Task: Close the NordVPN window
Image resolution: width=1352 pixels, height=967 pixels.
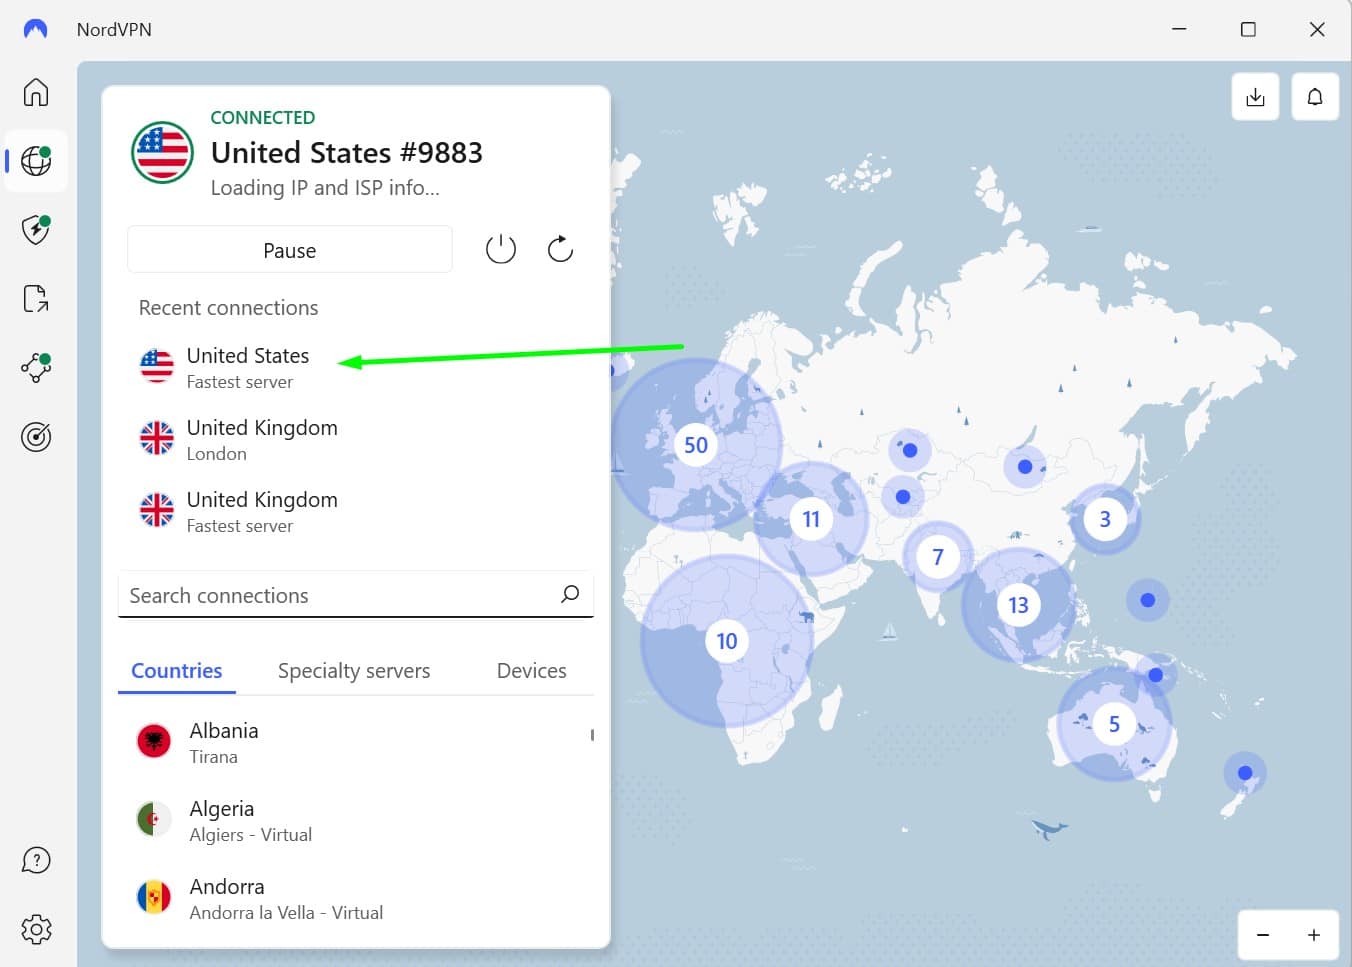Action: coord(1317,29)
